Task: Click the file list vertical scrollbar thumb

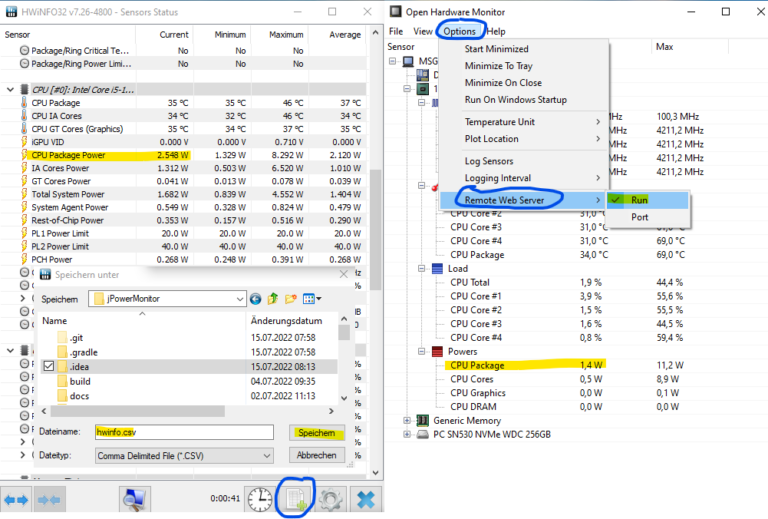Action: pos(344,332)
